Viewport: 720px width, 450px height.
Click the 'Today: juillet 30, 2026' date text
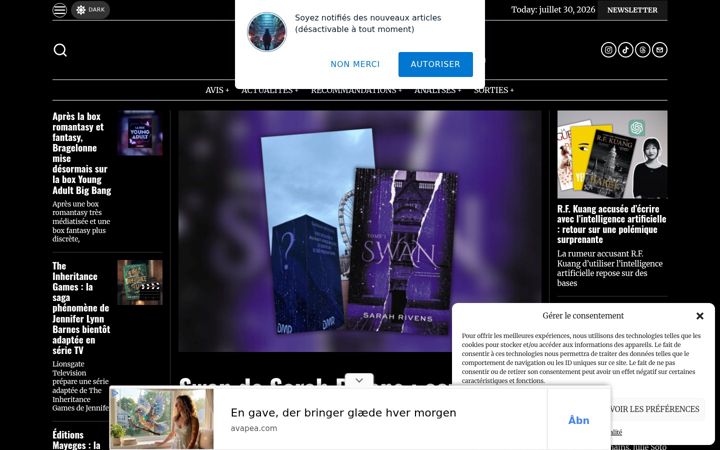[x=553, y=10]
